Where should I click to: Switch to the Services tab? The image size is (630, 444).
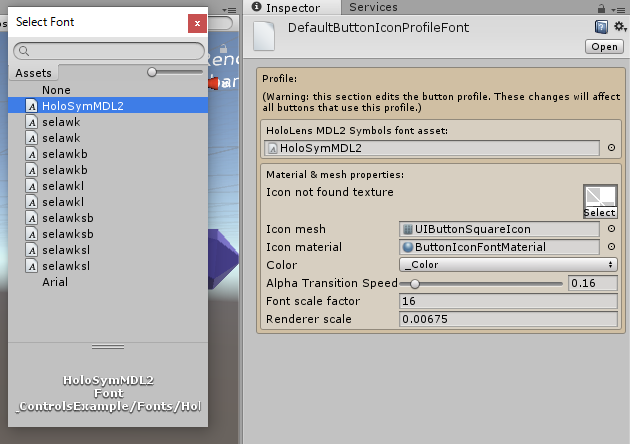[373, 7]
